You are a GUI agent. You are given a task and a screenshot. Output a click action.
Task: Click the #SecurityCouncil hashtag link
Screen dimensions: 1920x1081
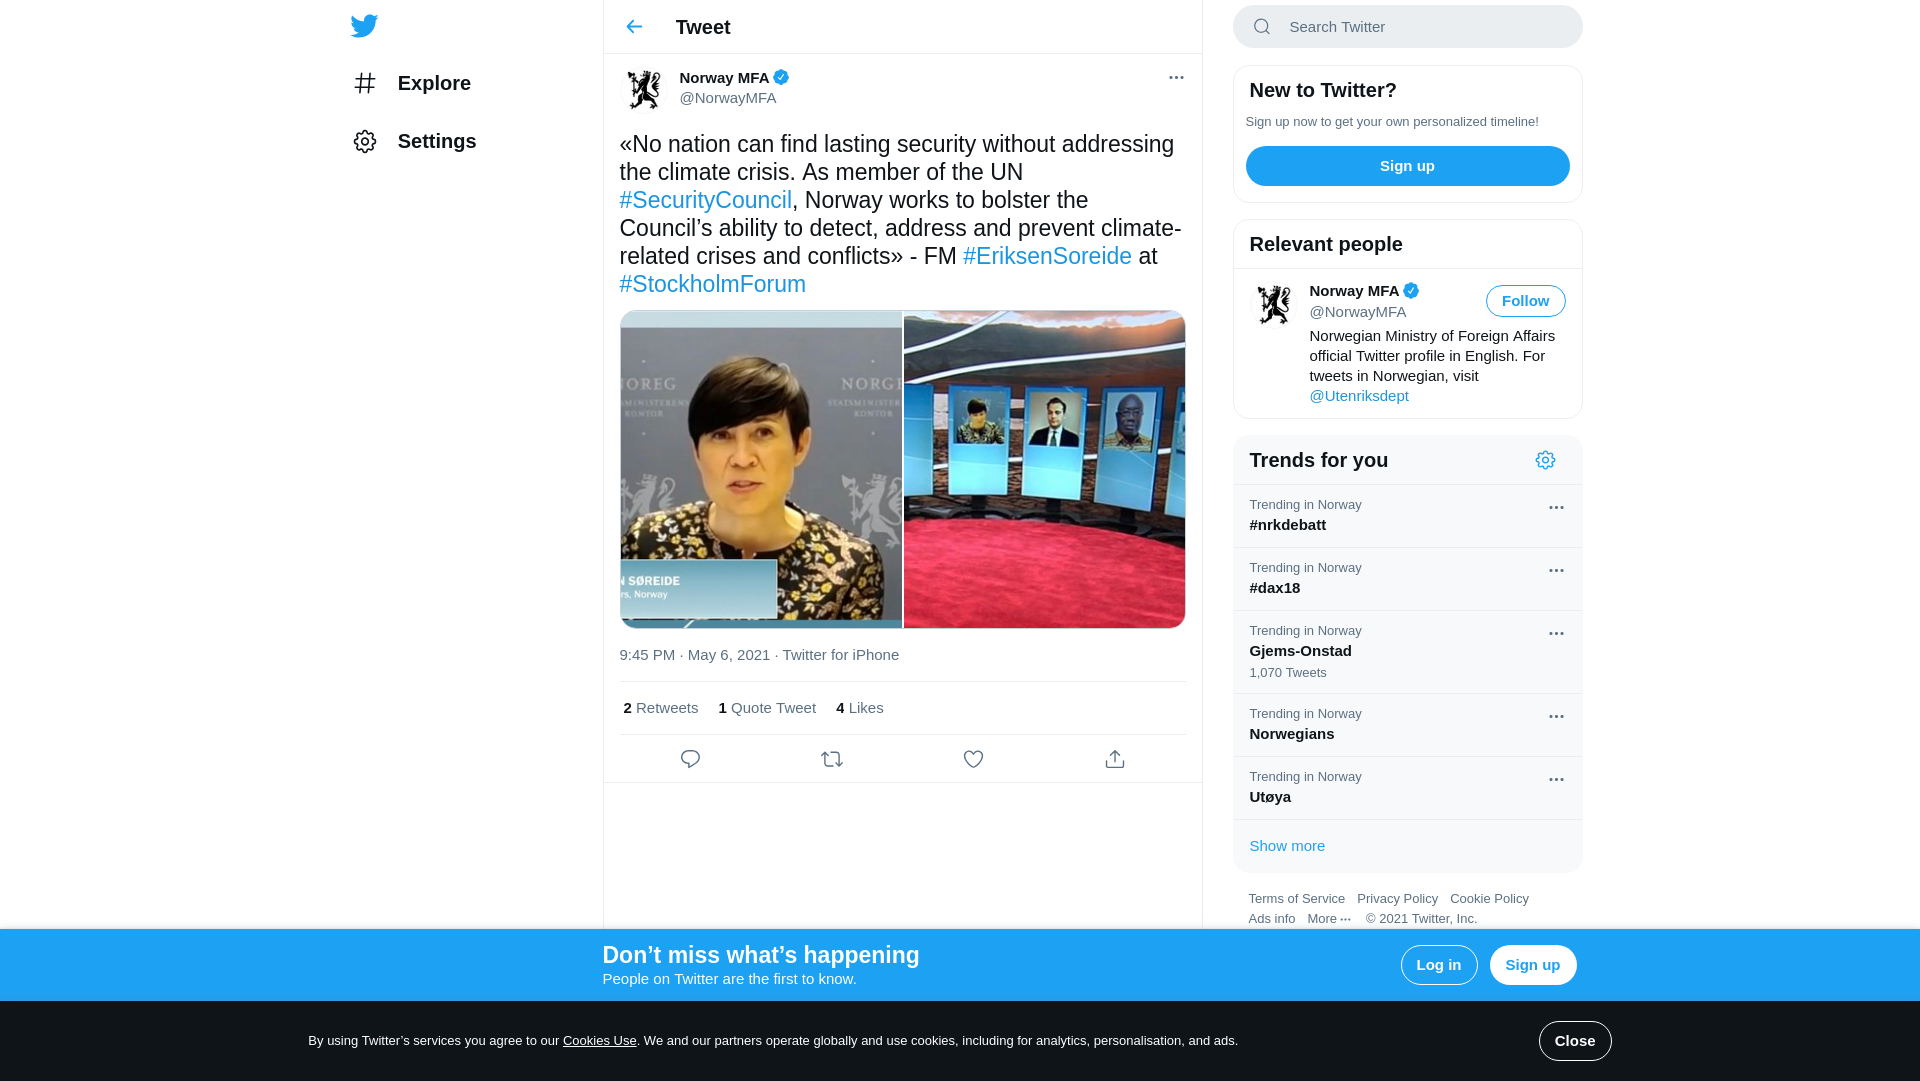705,200
